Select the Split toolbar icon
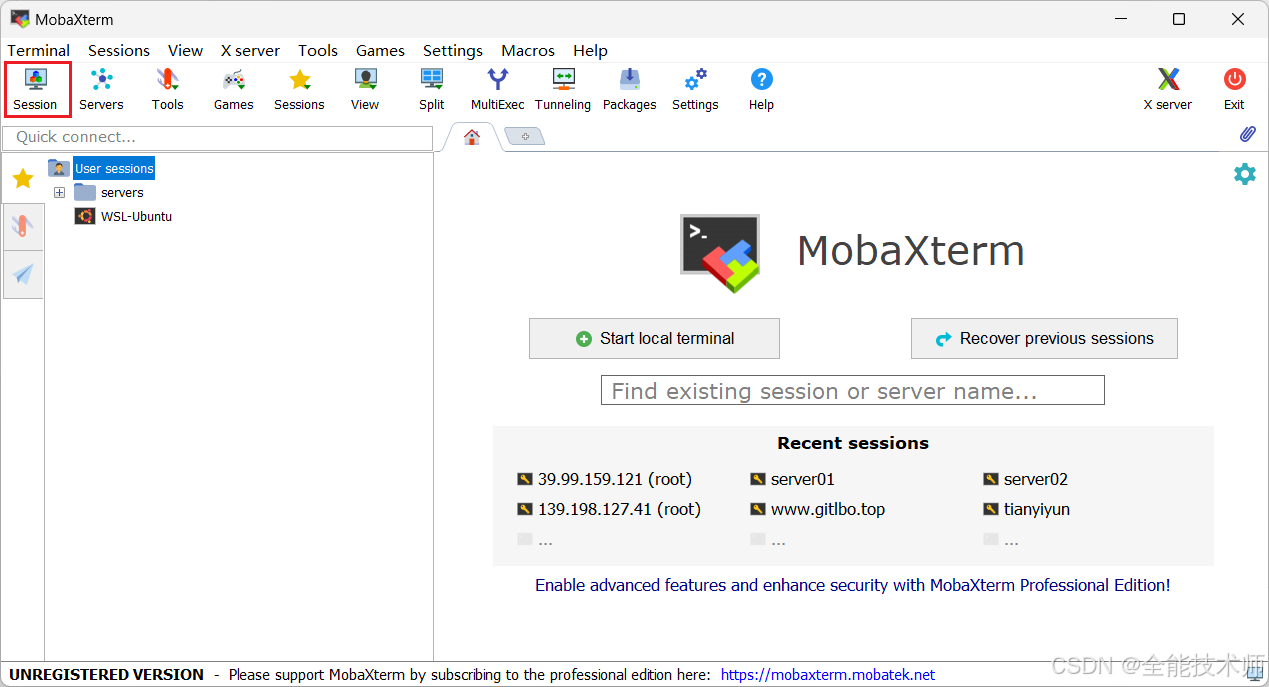Image resolution: width=1269 pixels, height=687 pixels. click(x=432, y=89)
